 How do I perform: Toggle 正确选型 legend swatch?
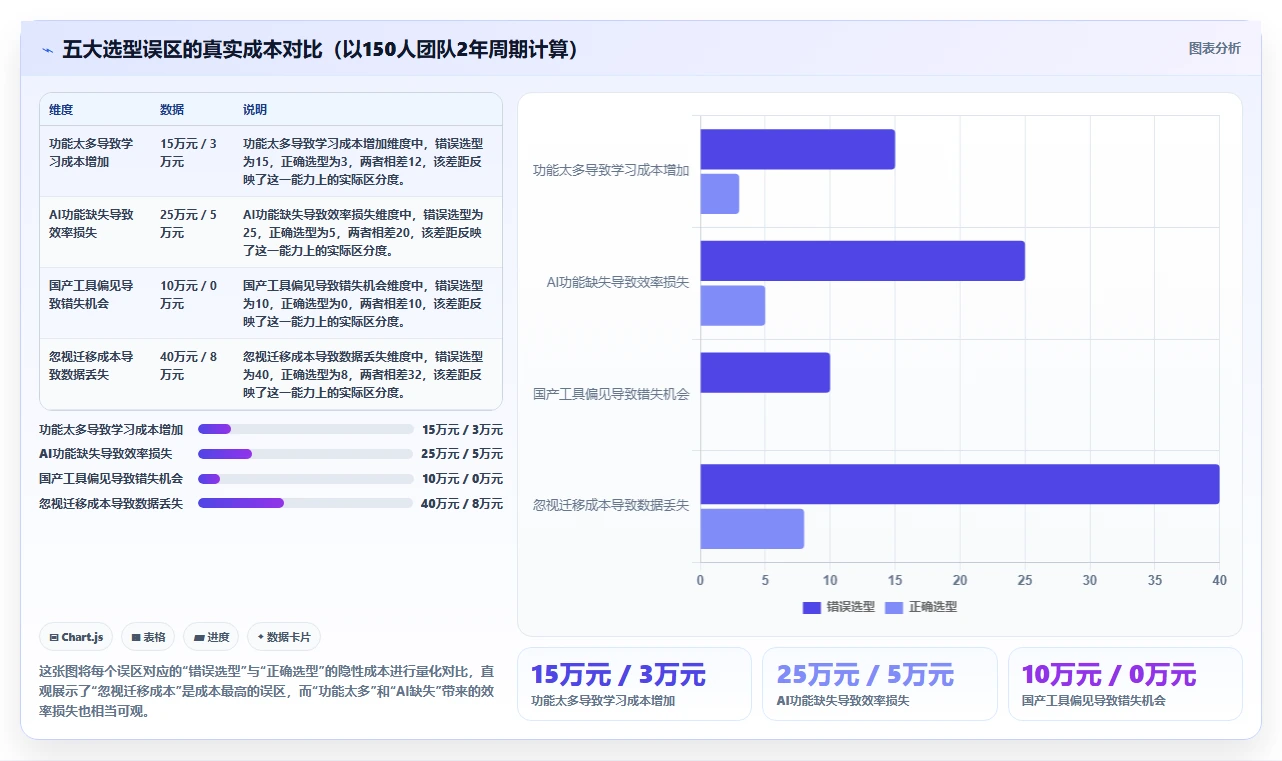pos(894,607)
